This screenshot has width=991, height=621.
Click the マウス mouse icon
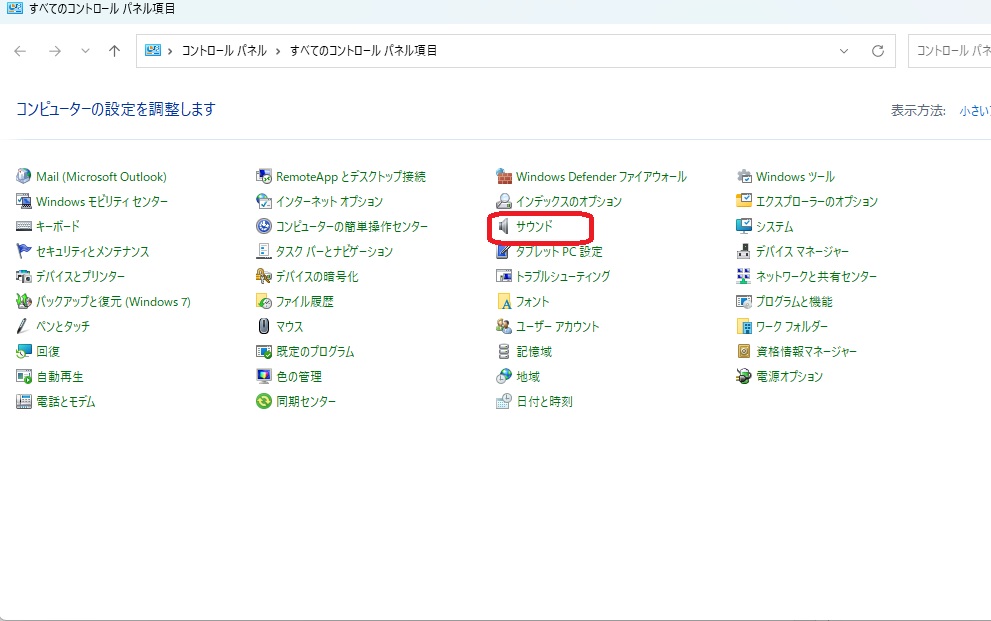tap(264, 327)
